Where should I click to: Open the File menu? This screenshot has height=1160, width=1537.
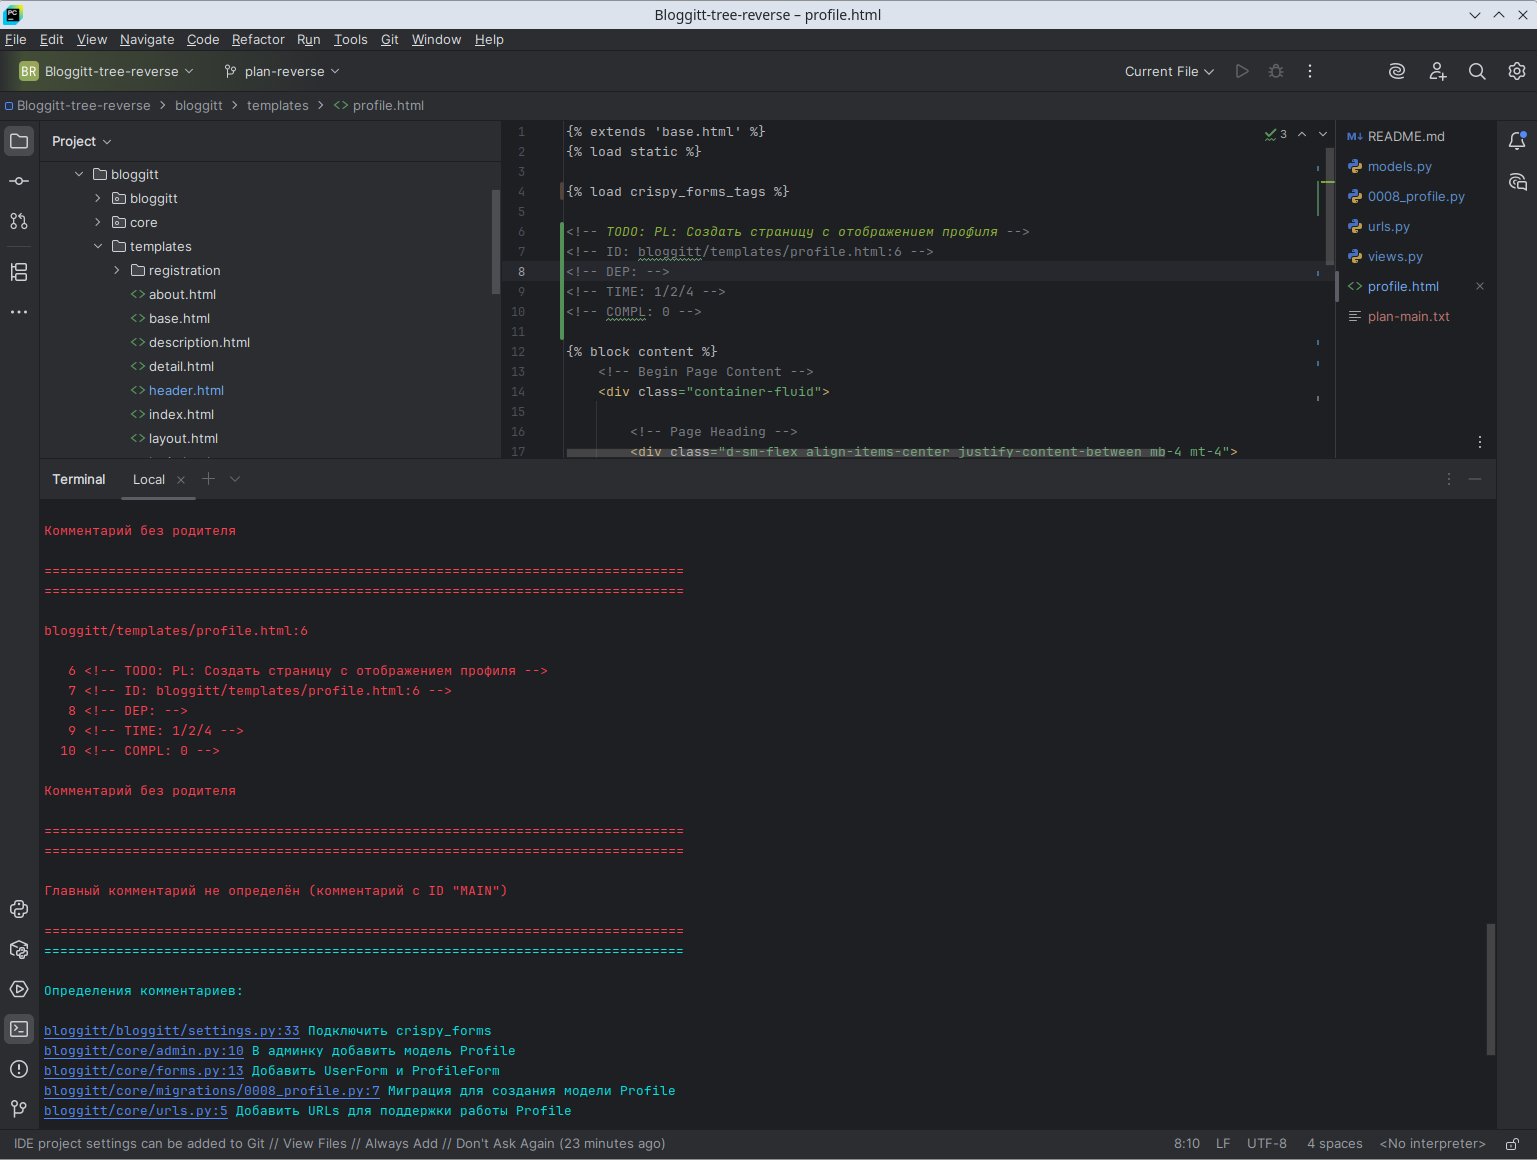16,39
